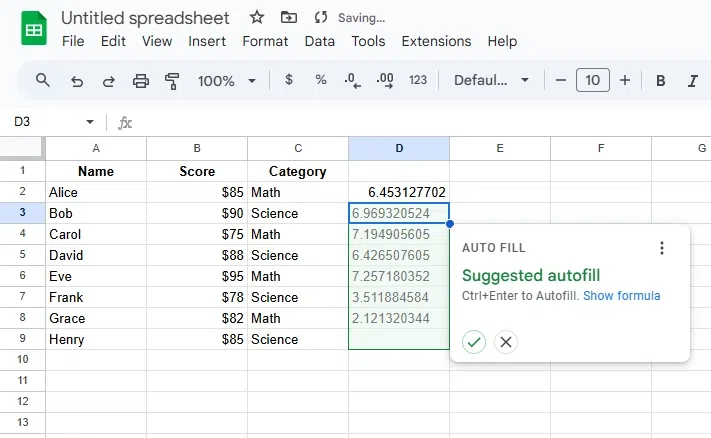This screenshot has height=438, width=711.
Task: Select the paint format tool
Action: coord(172,81)
